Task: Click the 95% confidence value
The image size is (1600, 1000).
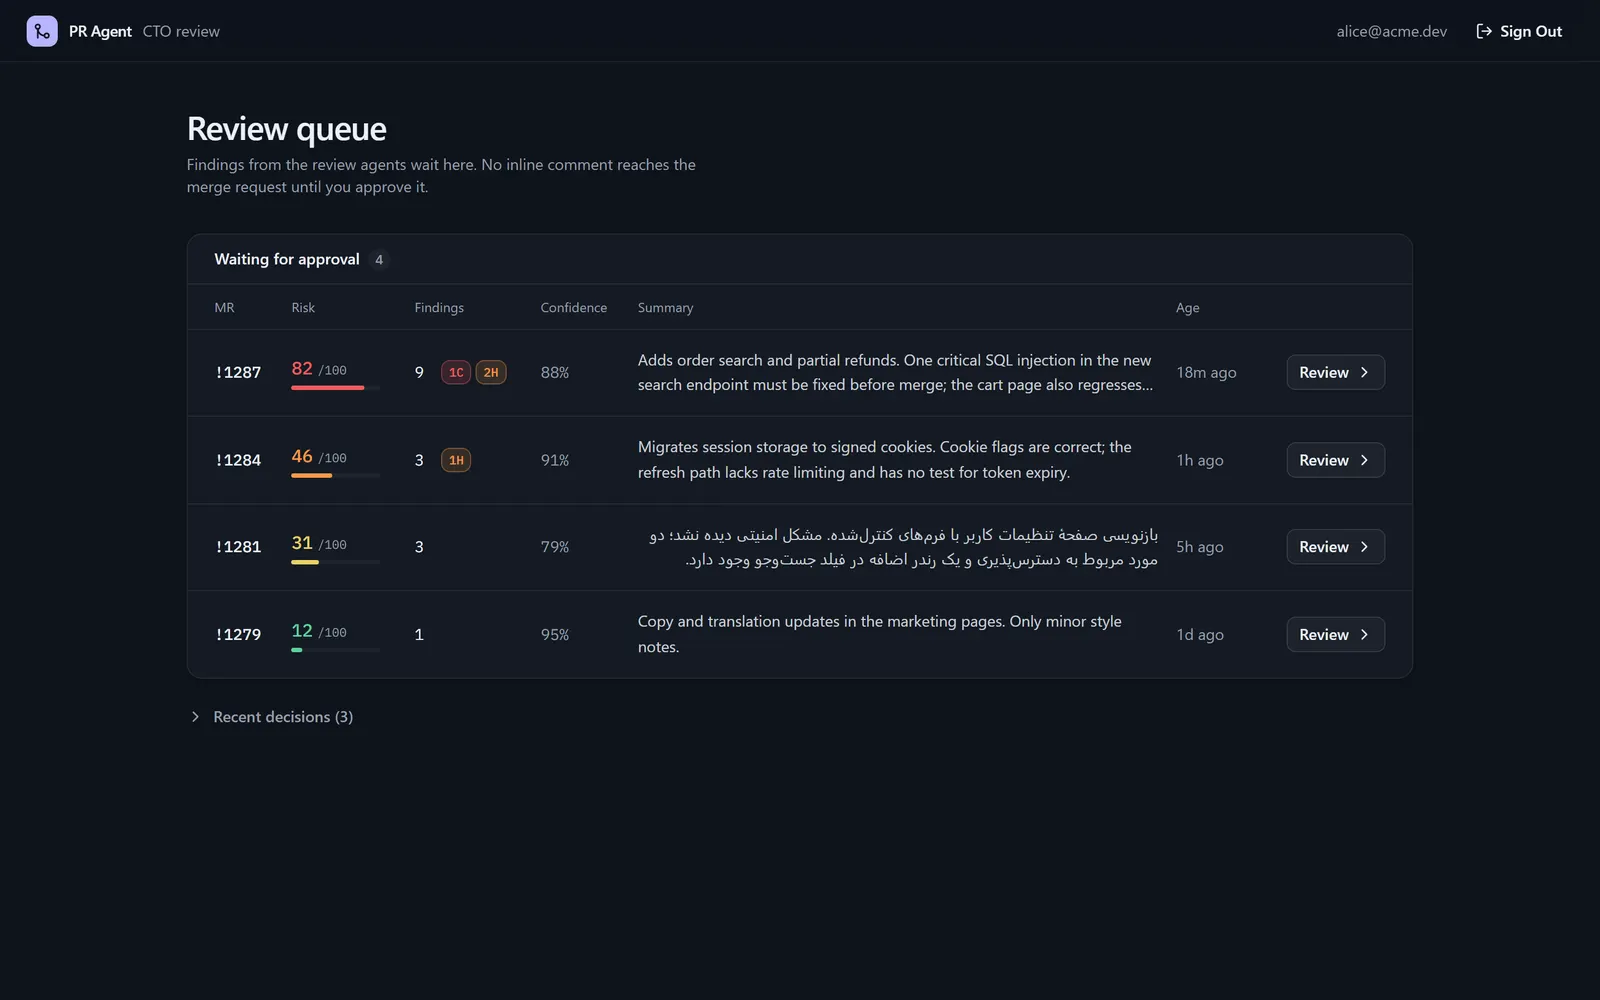Action: 555,634
